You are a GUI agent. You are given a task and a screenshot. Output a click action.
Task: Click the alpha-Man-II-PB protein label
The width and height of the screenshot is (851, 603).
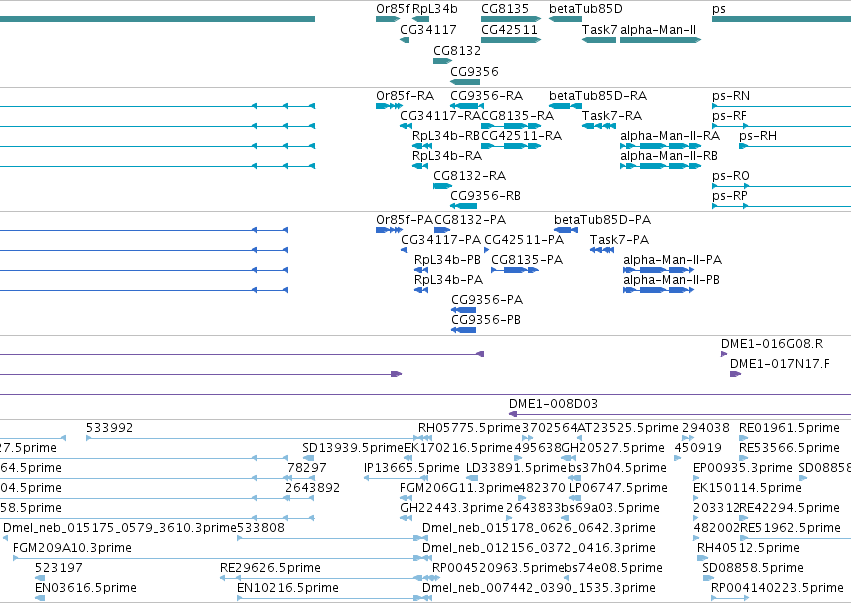coord(671,280)
